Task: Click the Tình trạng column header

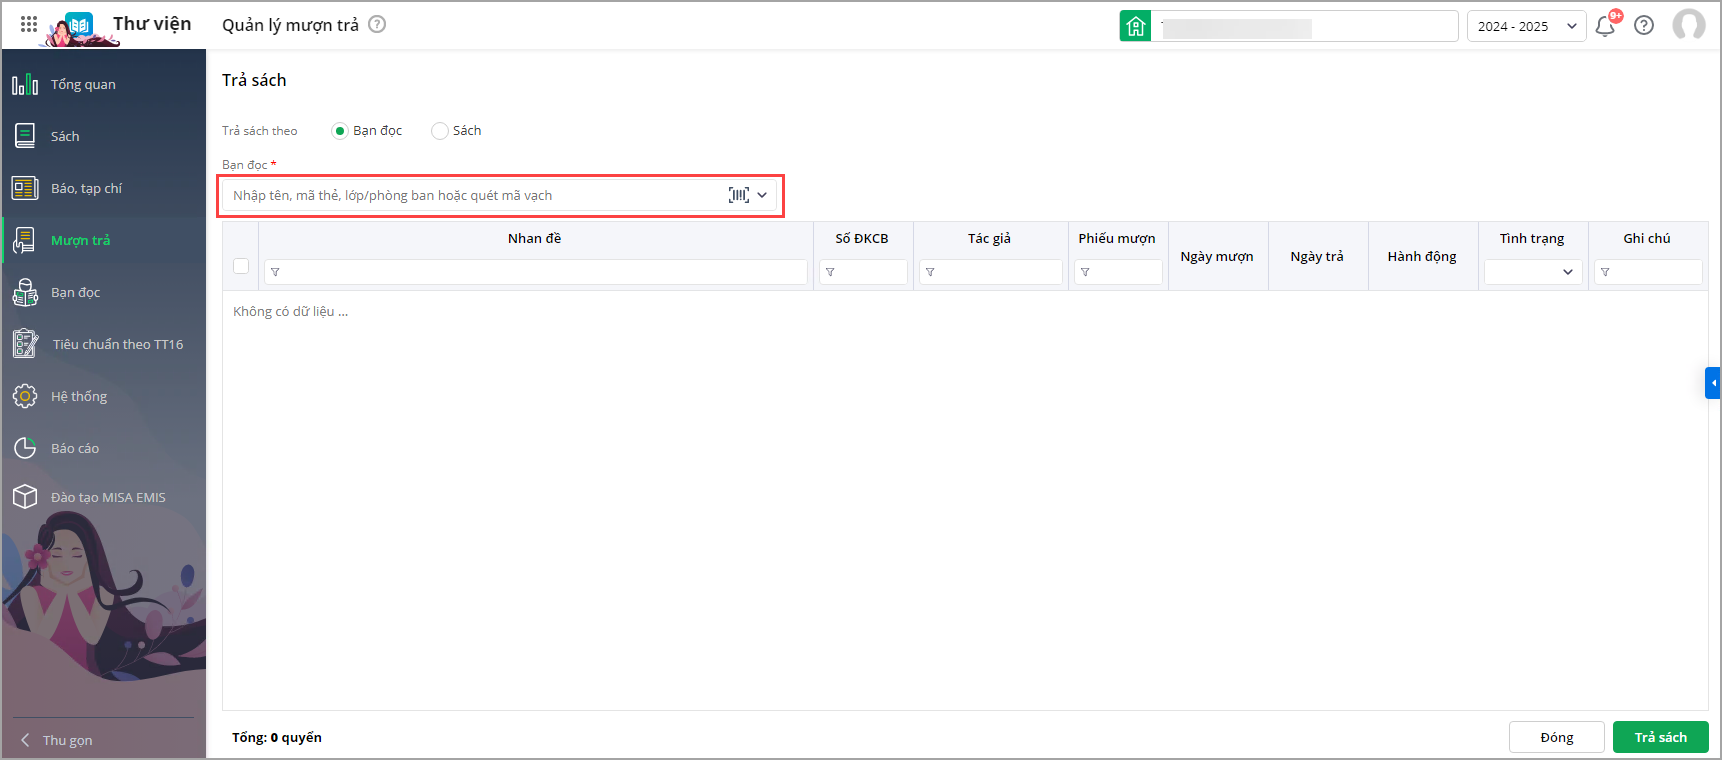Action: click(x=1532, y=238)
